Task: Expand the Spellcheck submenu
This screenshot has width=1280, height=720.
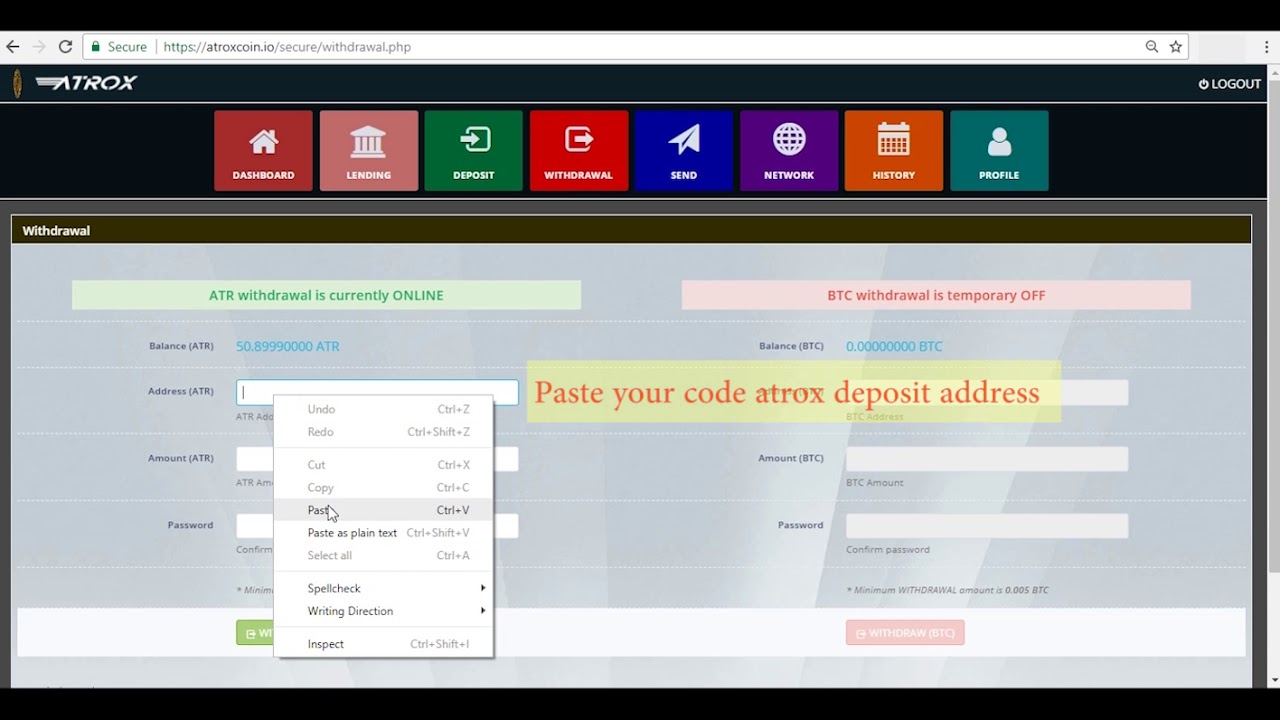Action: pyautogui.click(x=383, y=588)
